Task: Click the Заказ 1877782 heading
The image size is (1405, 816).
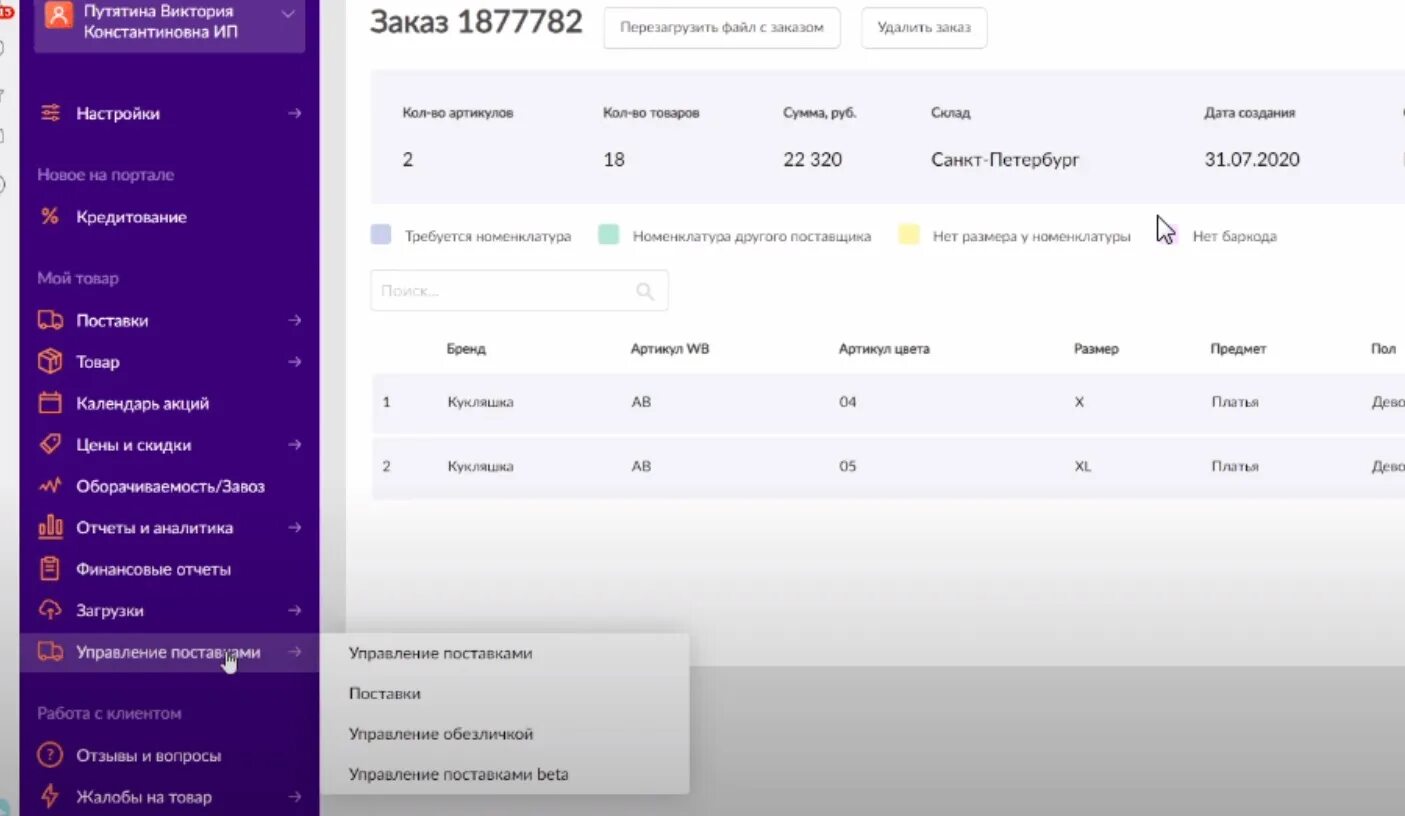Action: click(476, 22)
